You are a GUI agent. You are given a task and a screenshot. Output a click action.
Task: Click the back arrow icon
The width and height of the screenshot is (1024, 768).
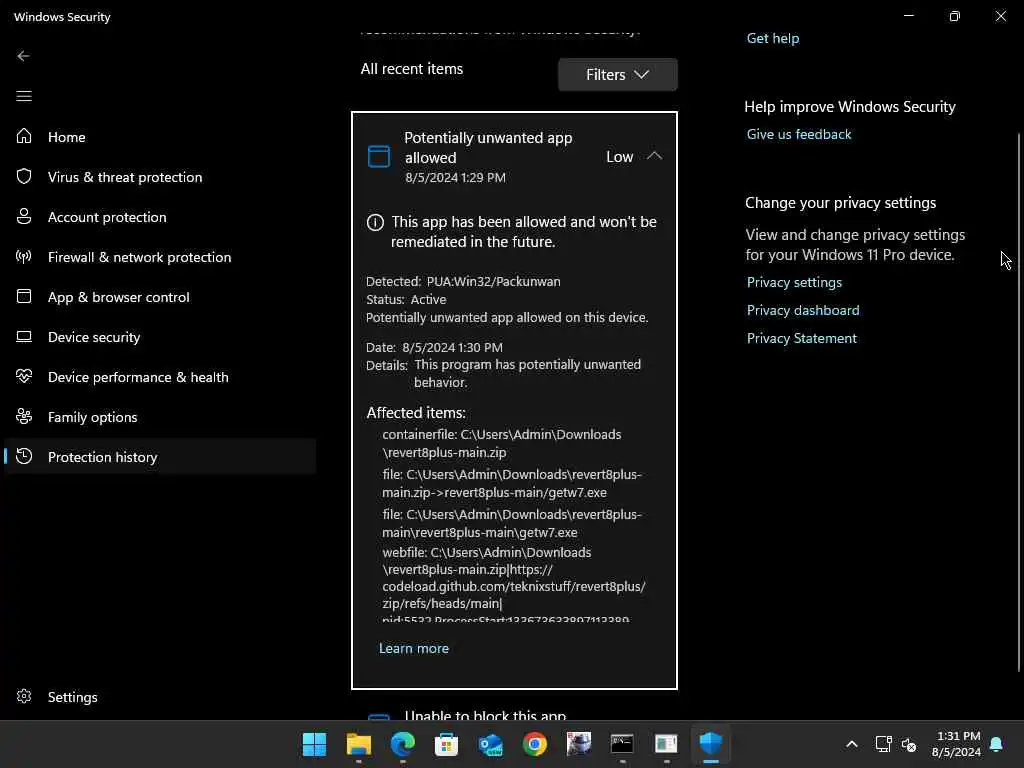point(24,56)
